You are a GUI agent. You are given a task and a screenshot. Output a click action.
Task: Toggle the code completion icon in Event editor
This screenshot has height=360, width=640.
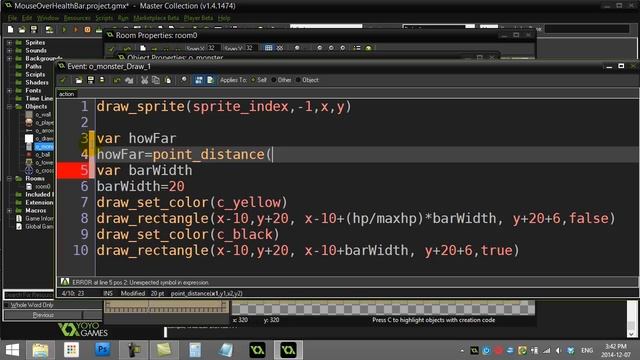pos(199,80)
